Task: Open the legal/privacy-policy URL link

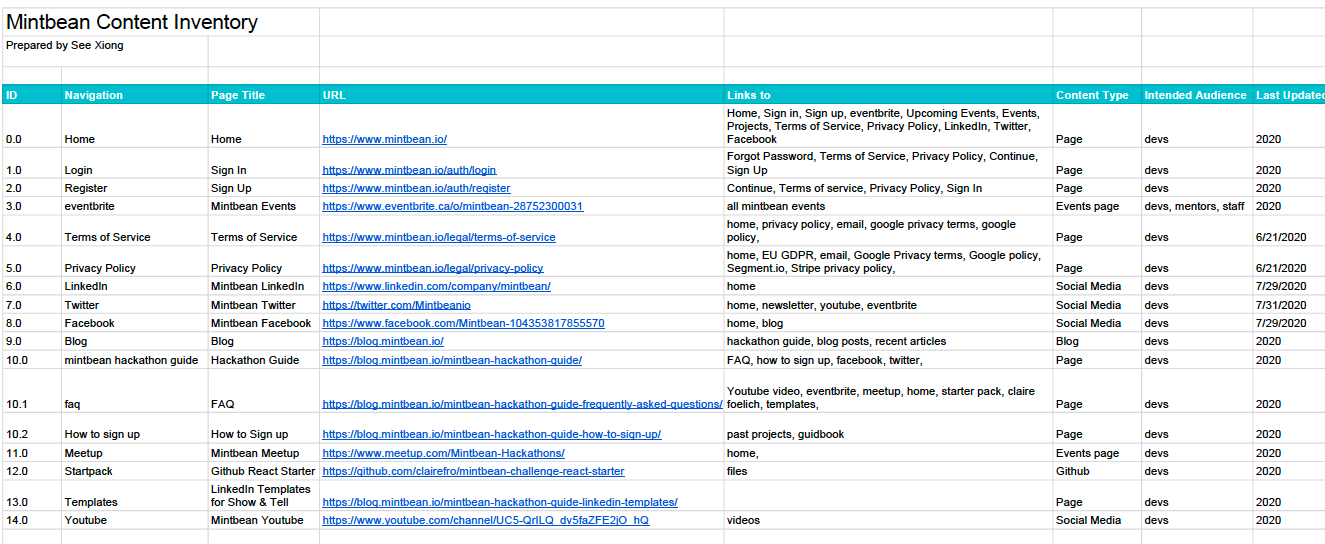Action: click(433, 269)
